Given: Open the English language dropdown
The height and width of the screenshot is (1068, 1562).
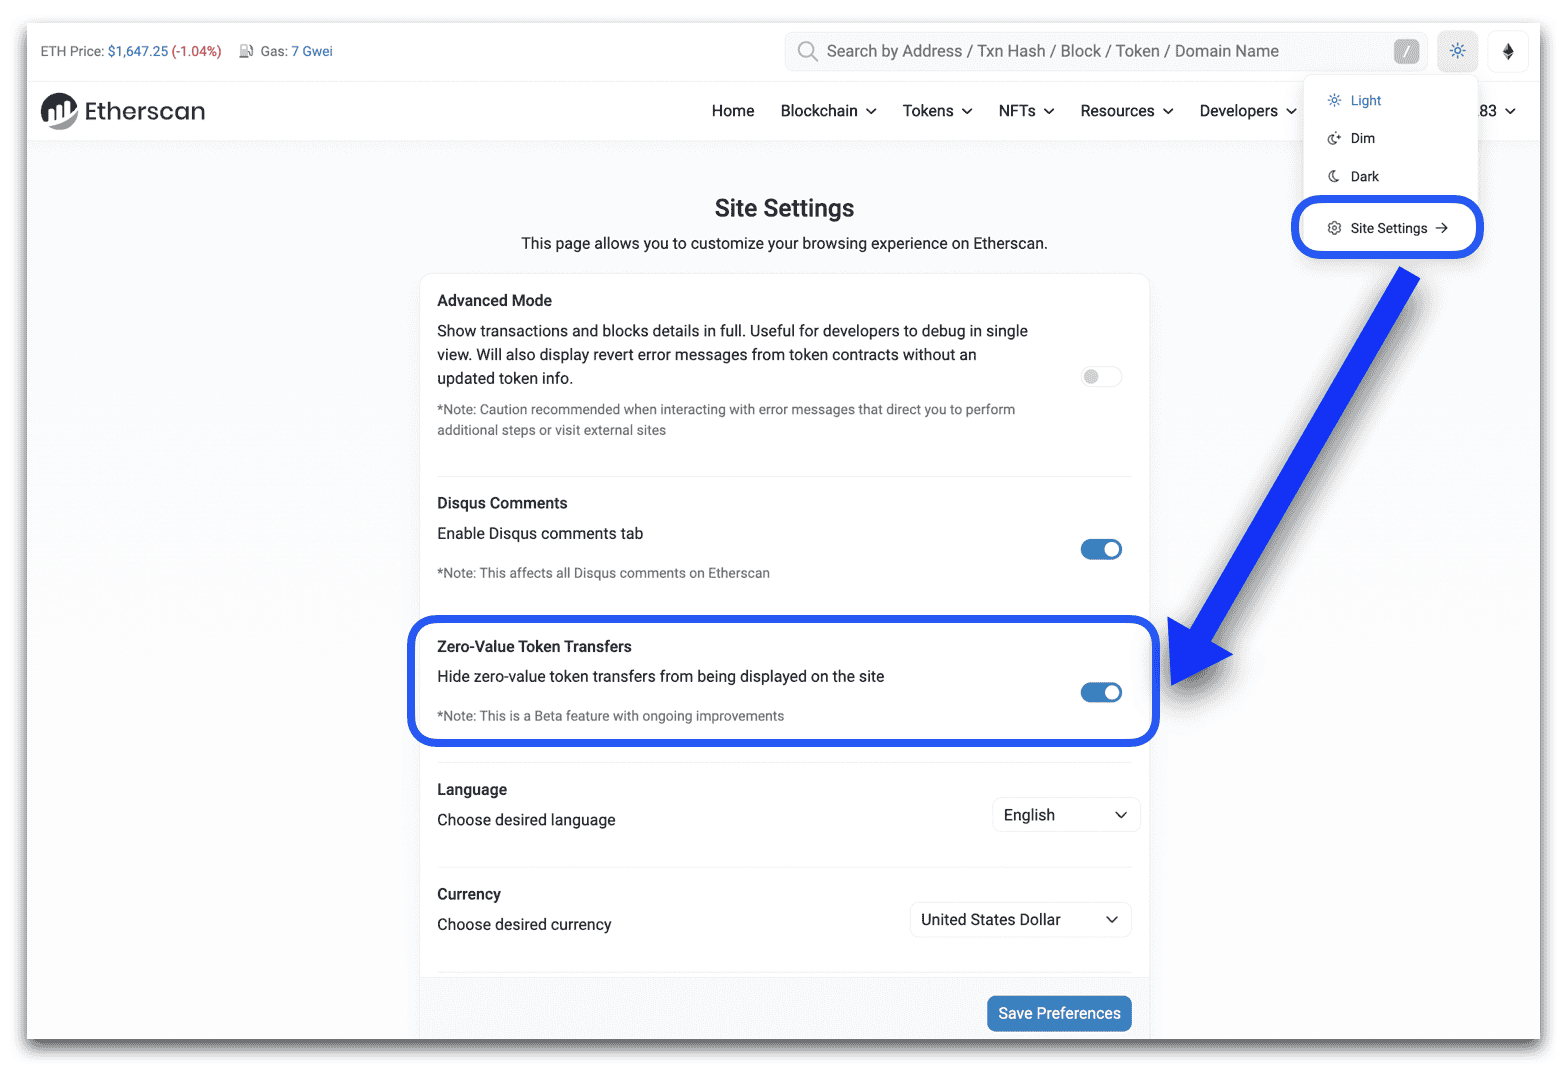Looking at the screenshot, I should pos(1066,815).
